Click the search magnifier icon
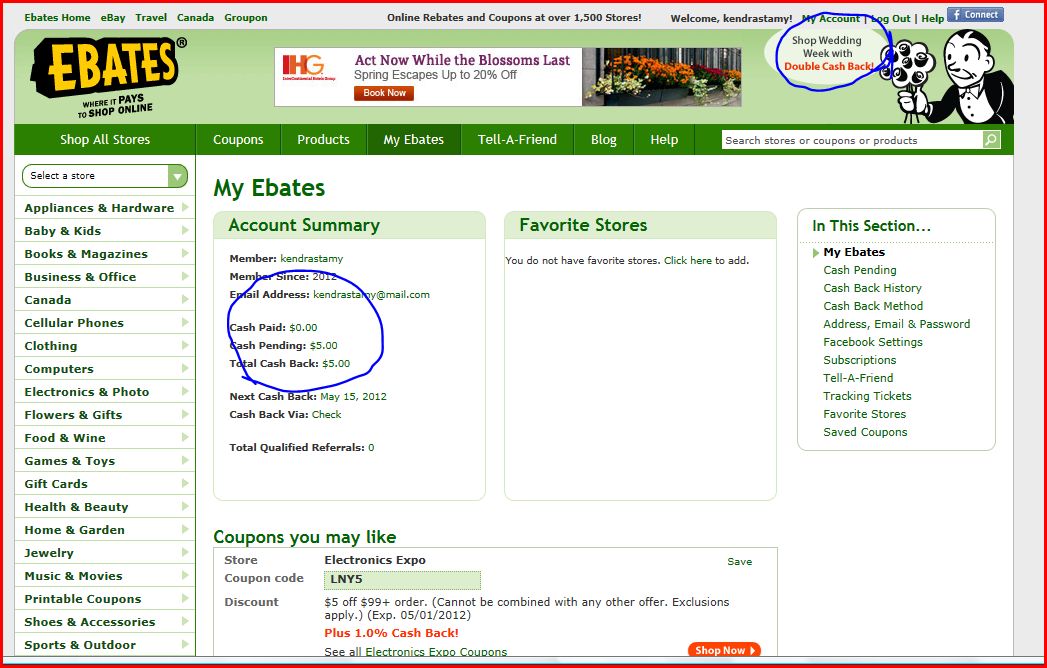Screen dimensions: 1047x668 991,140
